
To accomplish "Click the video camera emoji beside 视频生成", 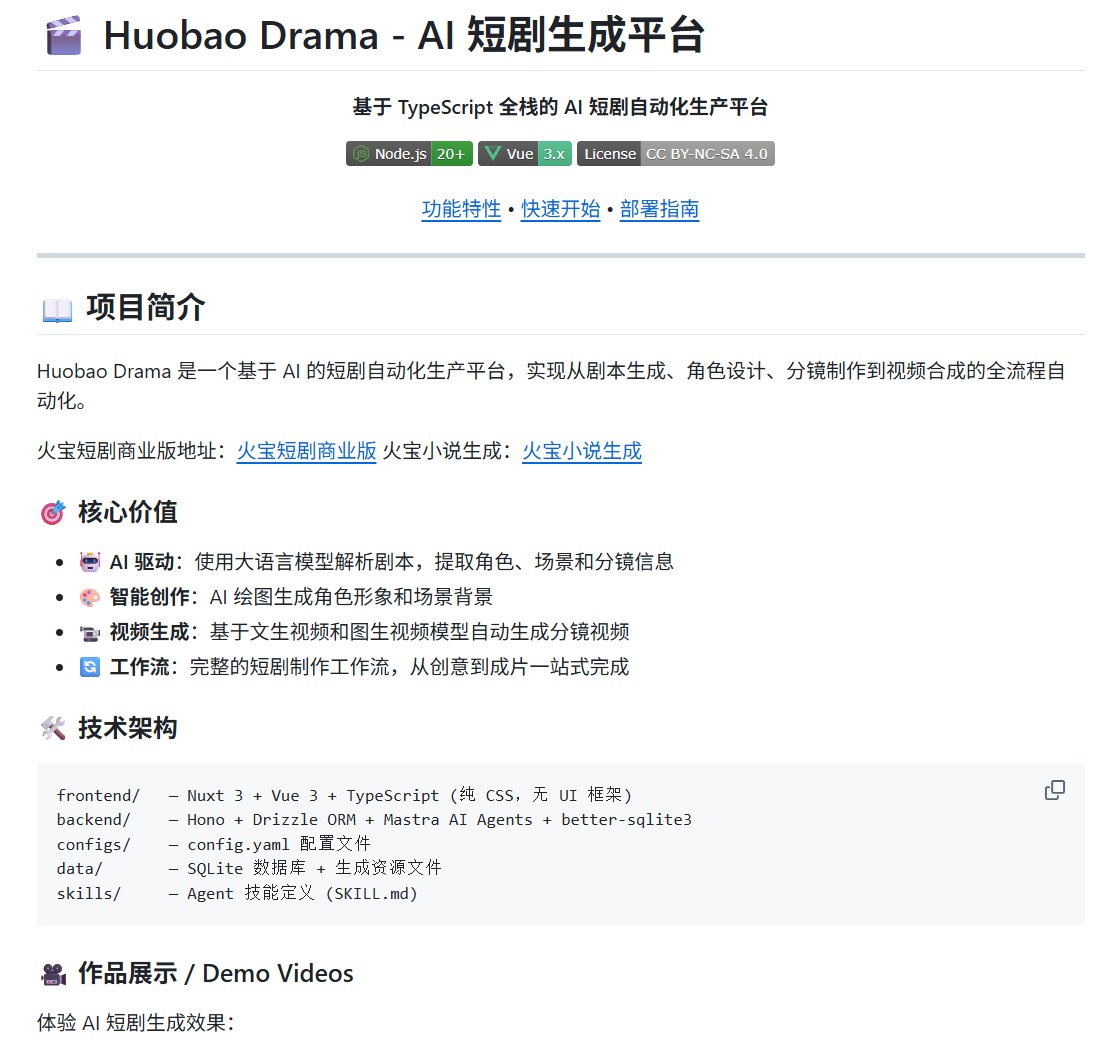I will (90, 632).
